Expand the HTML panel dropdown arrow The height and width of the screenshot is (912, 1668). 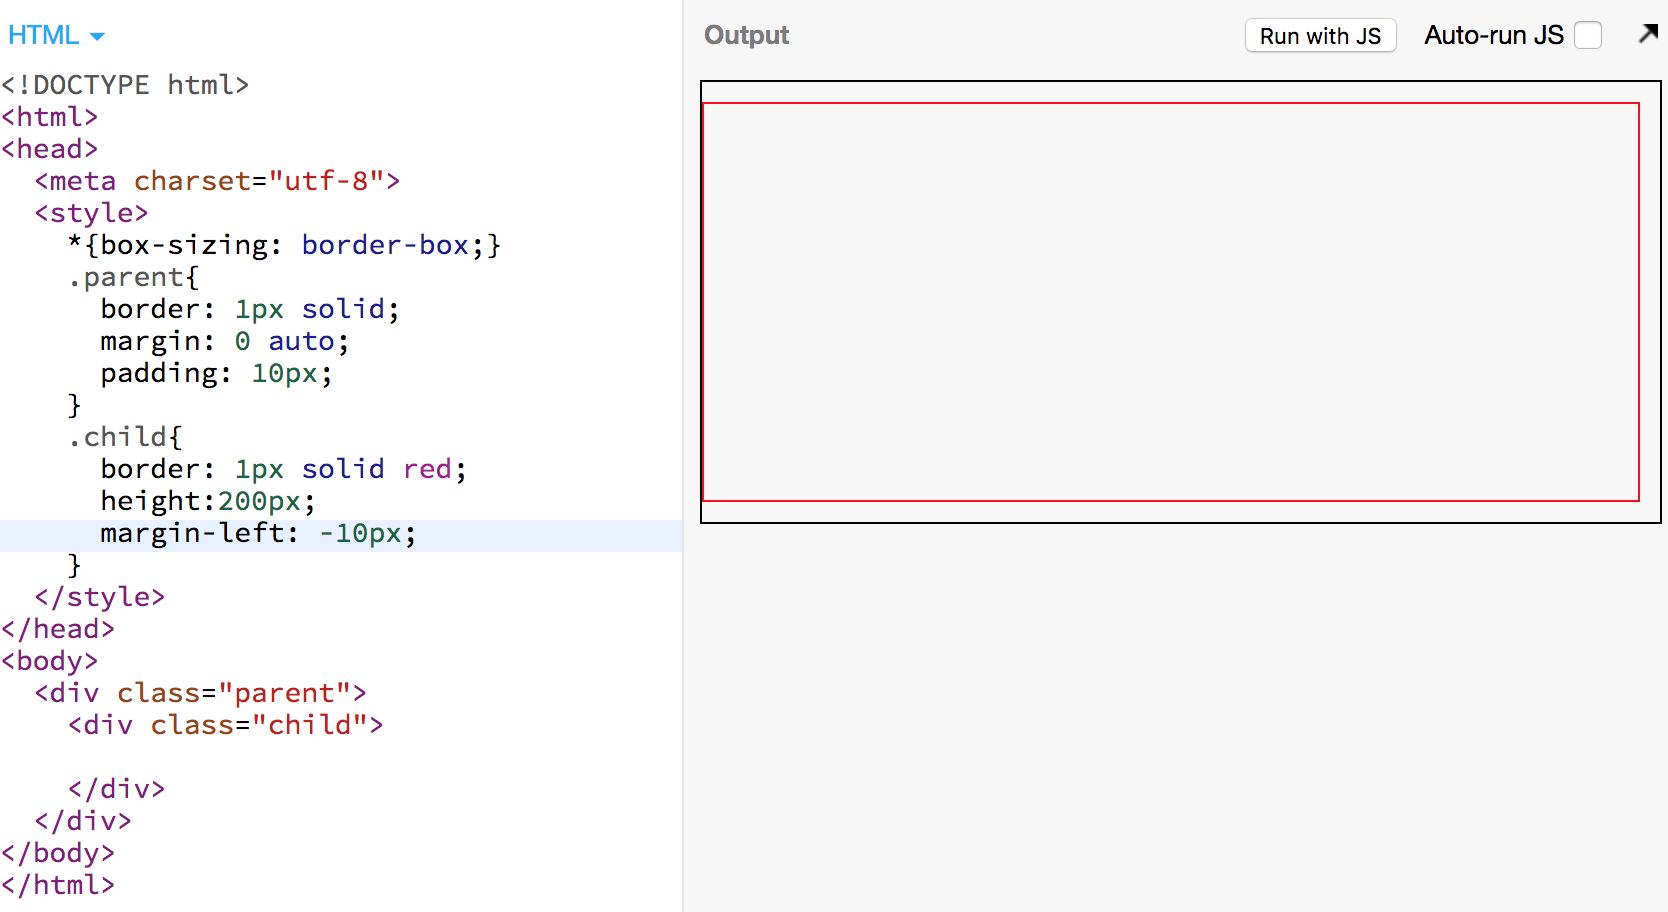coord(97,37)
